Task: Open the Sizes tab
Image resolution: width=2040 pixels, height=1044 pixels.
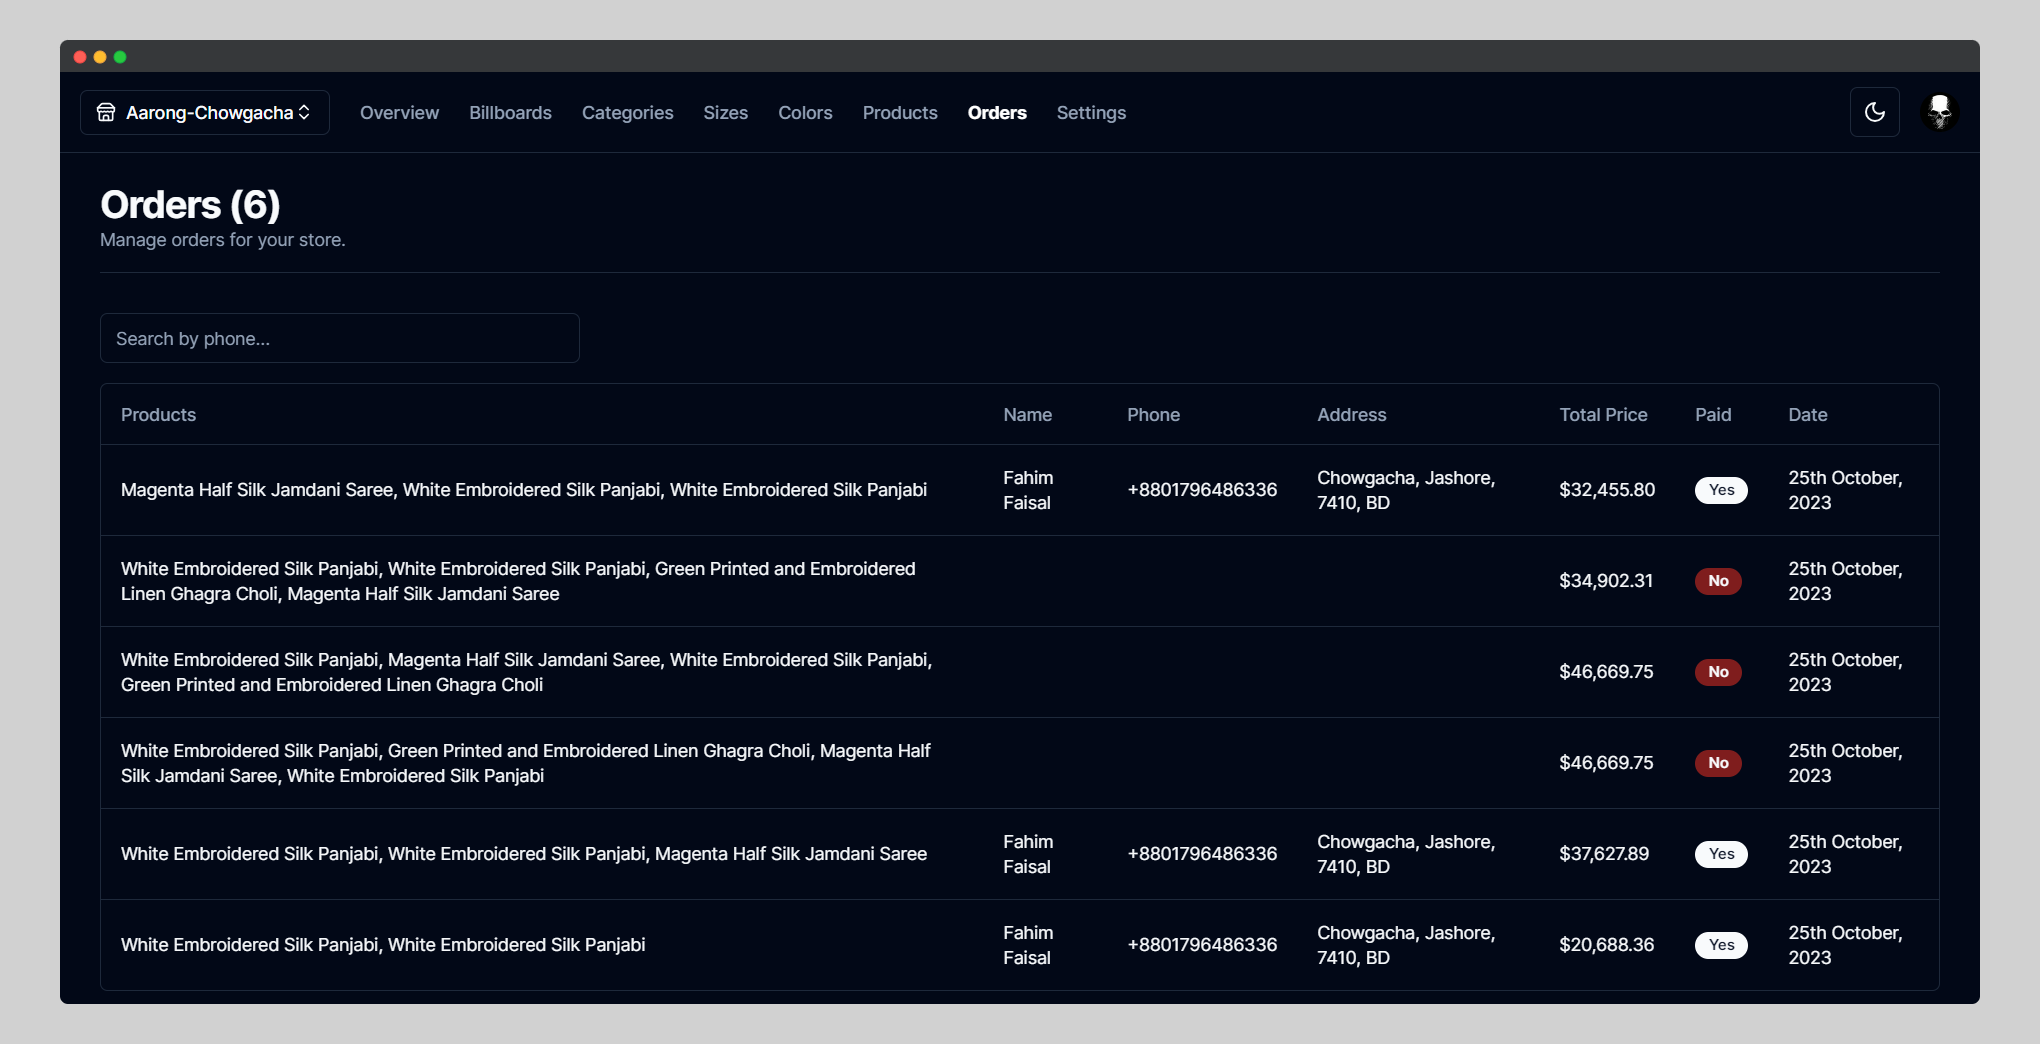Action: [x=725, y=113]
